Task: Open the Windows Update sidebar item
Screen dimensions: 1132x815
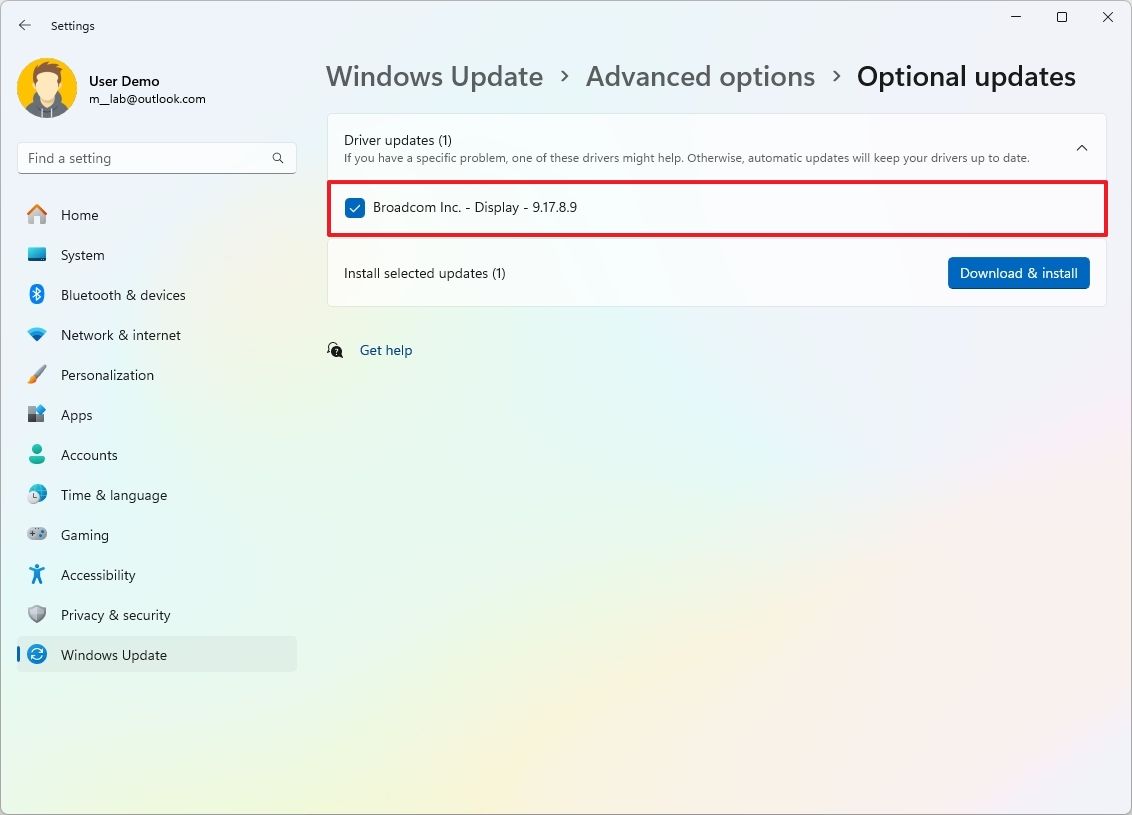Action: click(x=114, y=655)
